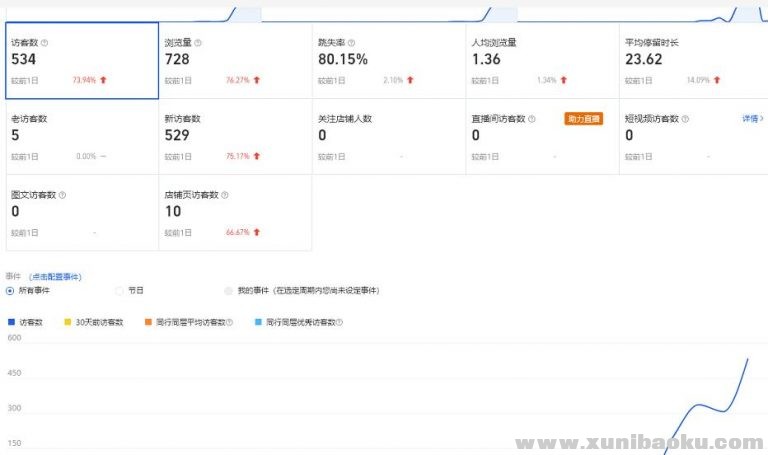Screen dimensions: 768x455
Task: Click help icon after 同行同层优秀访客数 legend
Action: coord(339,322)
